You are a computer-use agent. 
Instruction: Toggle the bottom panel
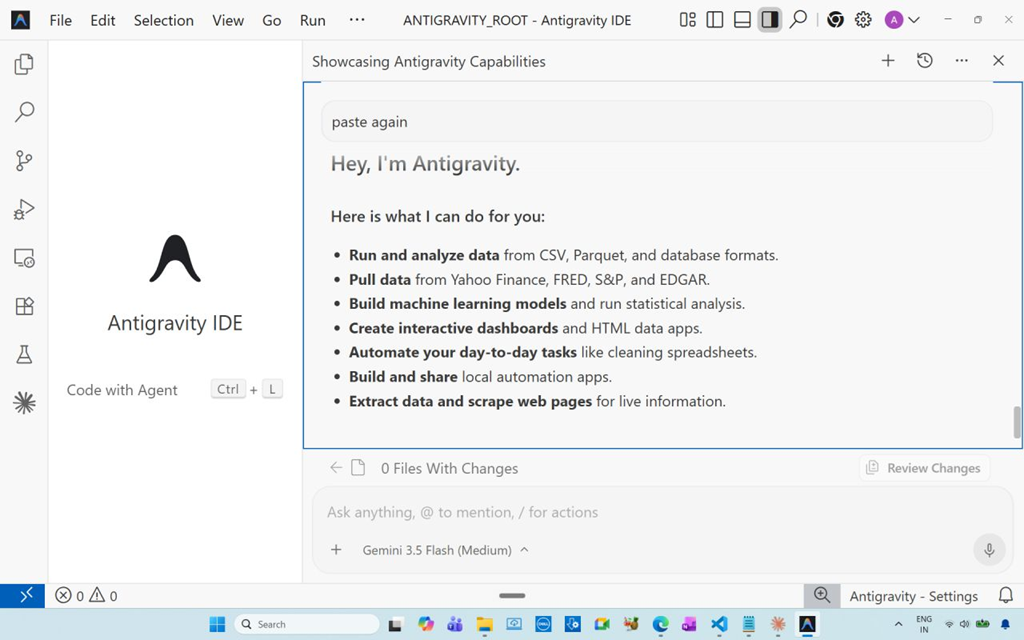coord(743,20)
